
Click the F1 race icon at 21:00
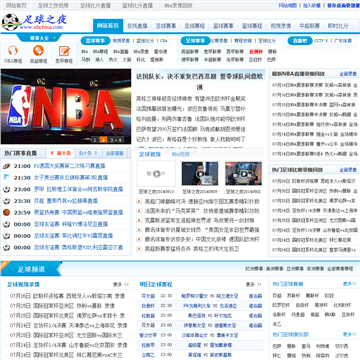click(x=6, y=166)
